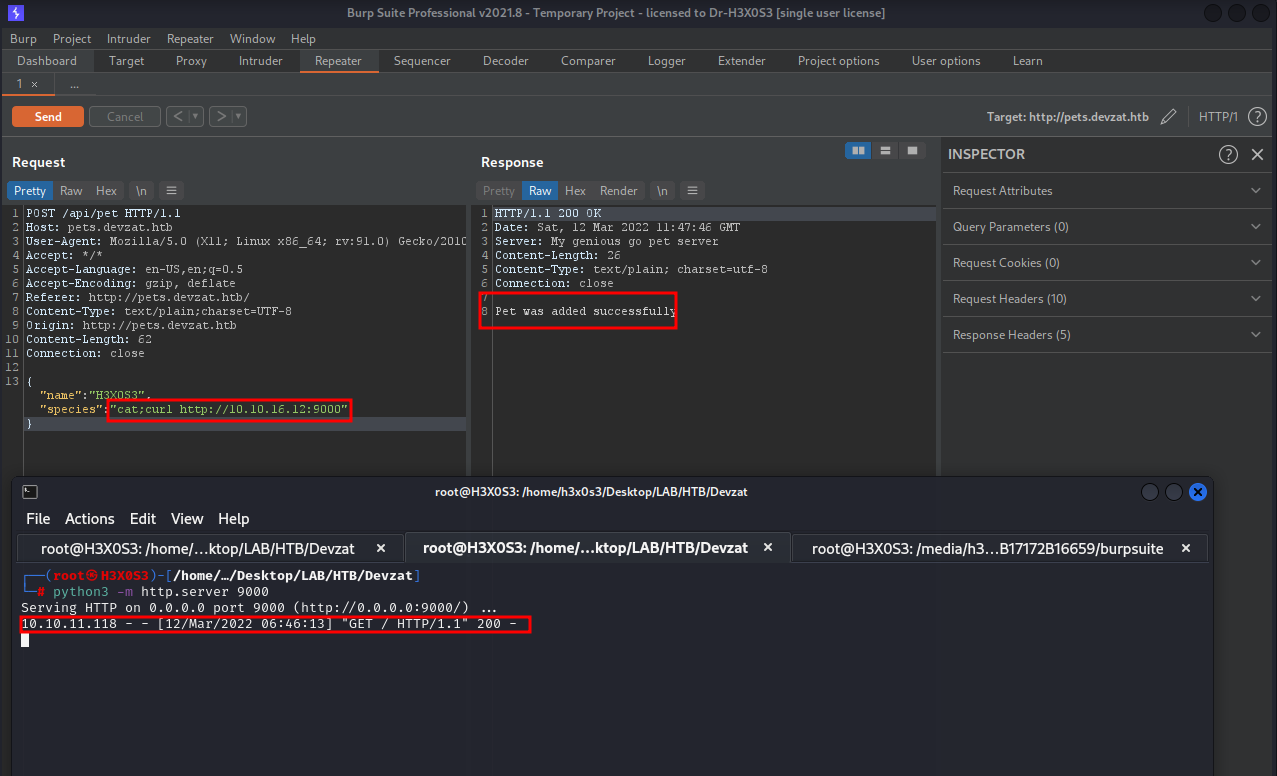1277x776 pixels.
Task: Select the first Devzat terminal tab
Action: 211,548
